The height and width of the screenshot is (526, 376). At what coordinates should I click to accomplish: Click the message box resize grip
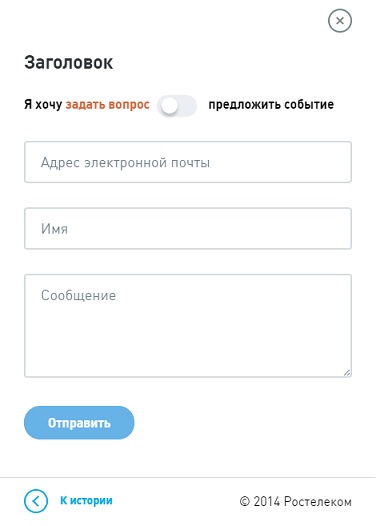[x=347, y=373]
